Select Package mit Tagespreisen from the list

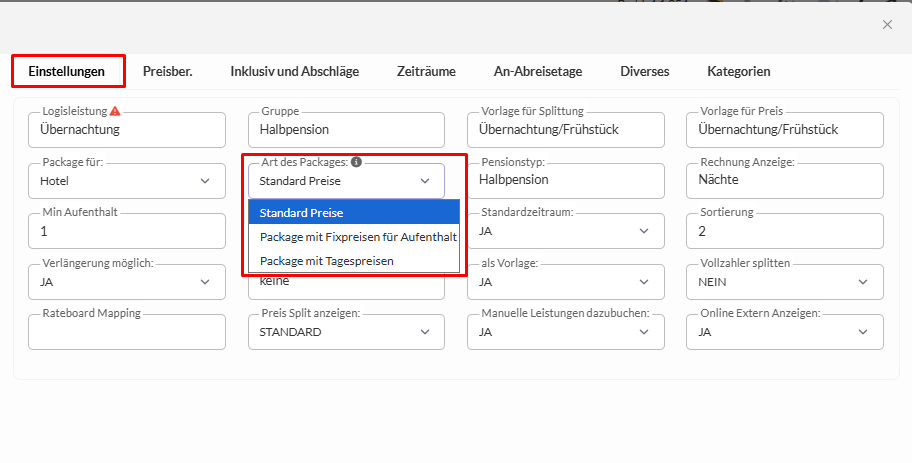click(x=326, y=261)
